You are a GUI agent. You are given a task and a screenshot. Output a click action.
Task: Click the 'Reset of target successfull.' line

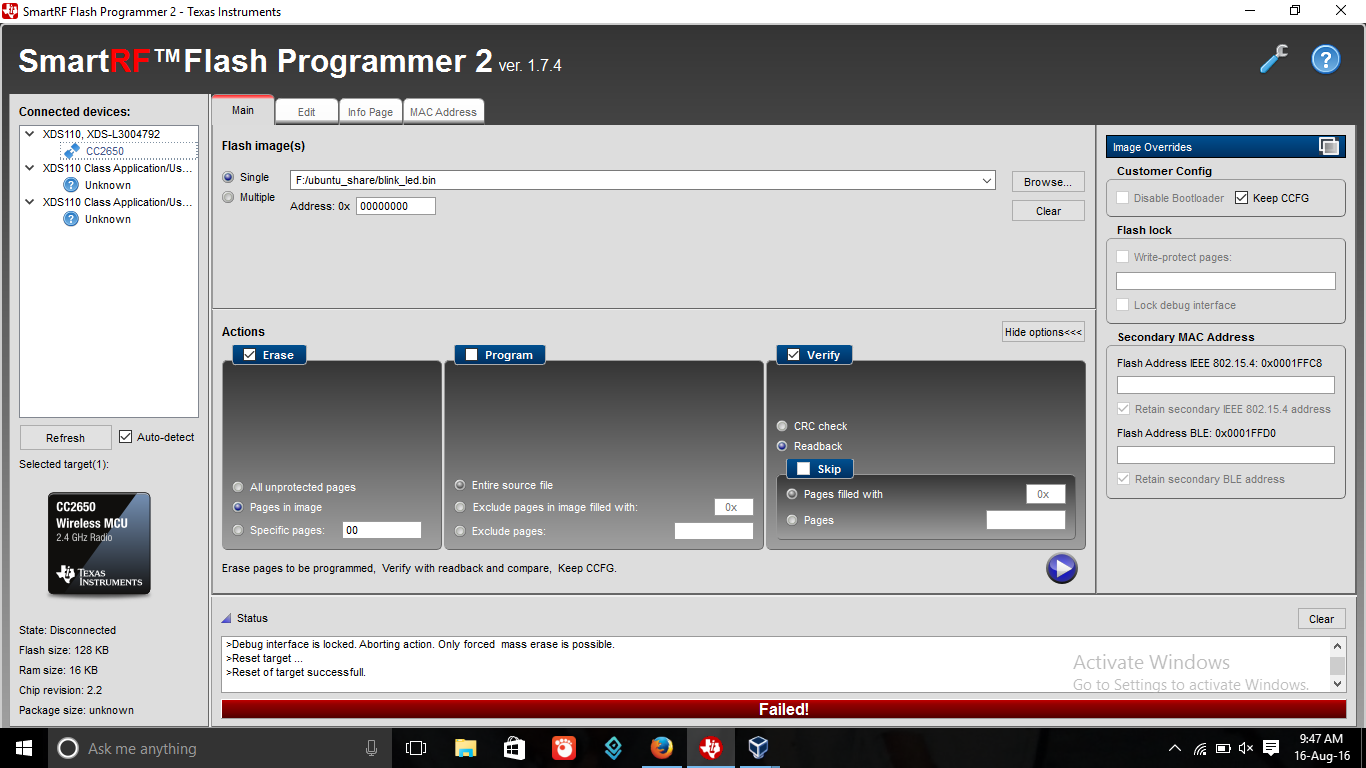[x=296, y=672]
